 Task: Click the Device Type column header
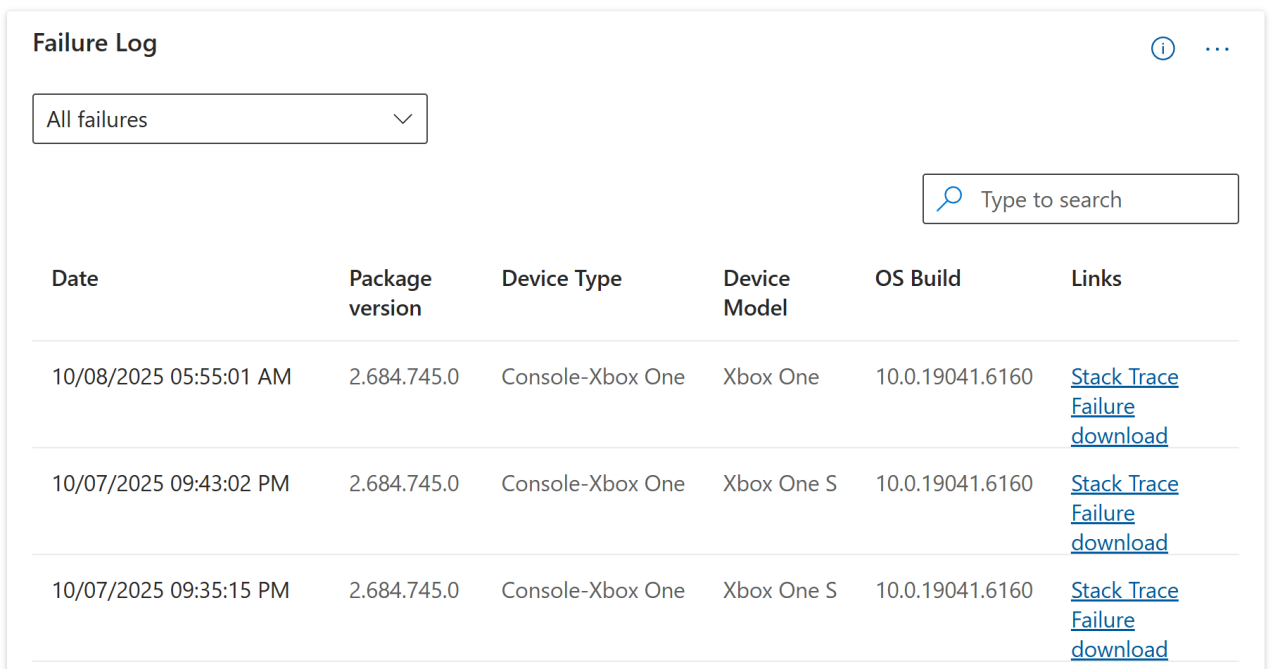[561, 278]
